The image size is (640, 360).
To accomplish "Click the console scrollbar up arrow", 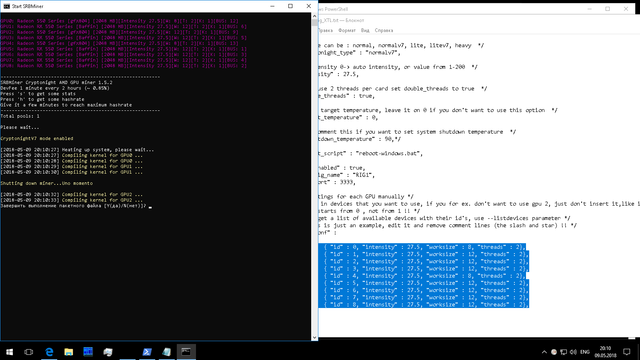I will 314,16.
